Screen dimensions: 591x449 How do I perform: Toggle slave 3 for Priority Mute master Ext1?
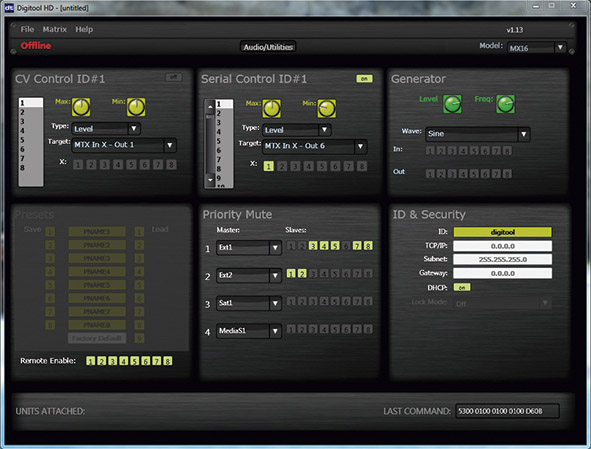point(313,246)
